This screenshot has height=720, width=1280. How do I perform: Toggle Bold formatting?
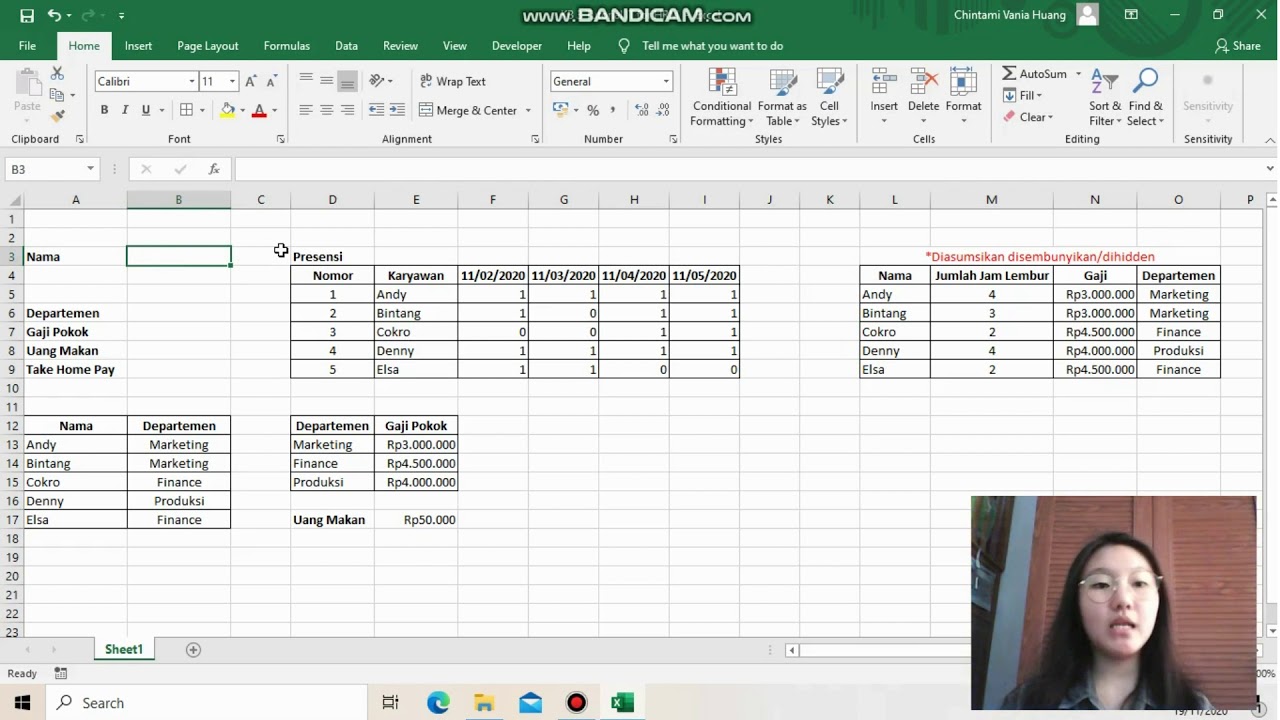pos(104,110)
